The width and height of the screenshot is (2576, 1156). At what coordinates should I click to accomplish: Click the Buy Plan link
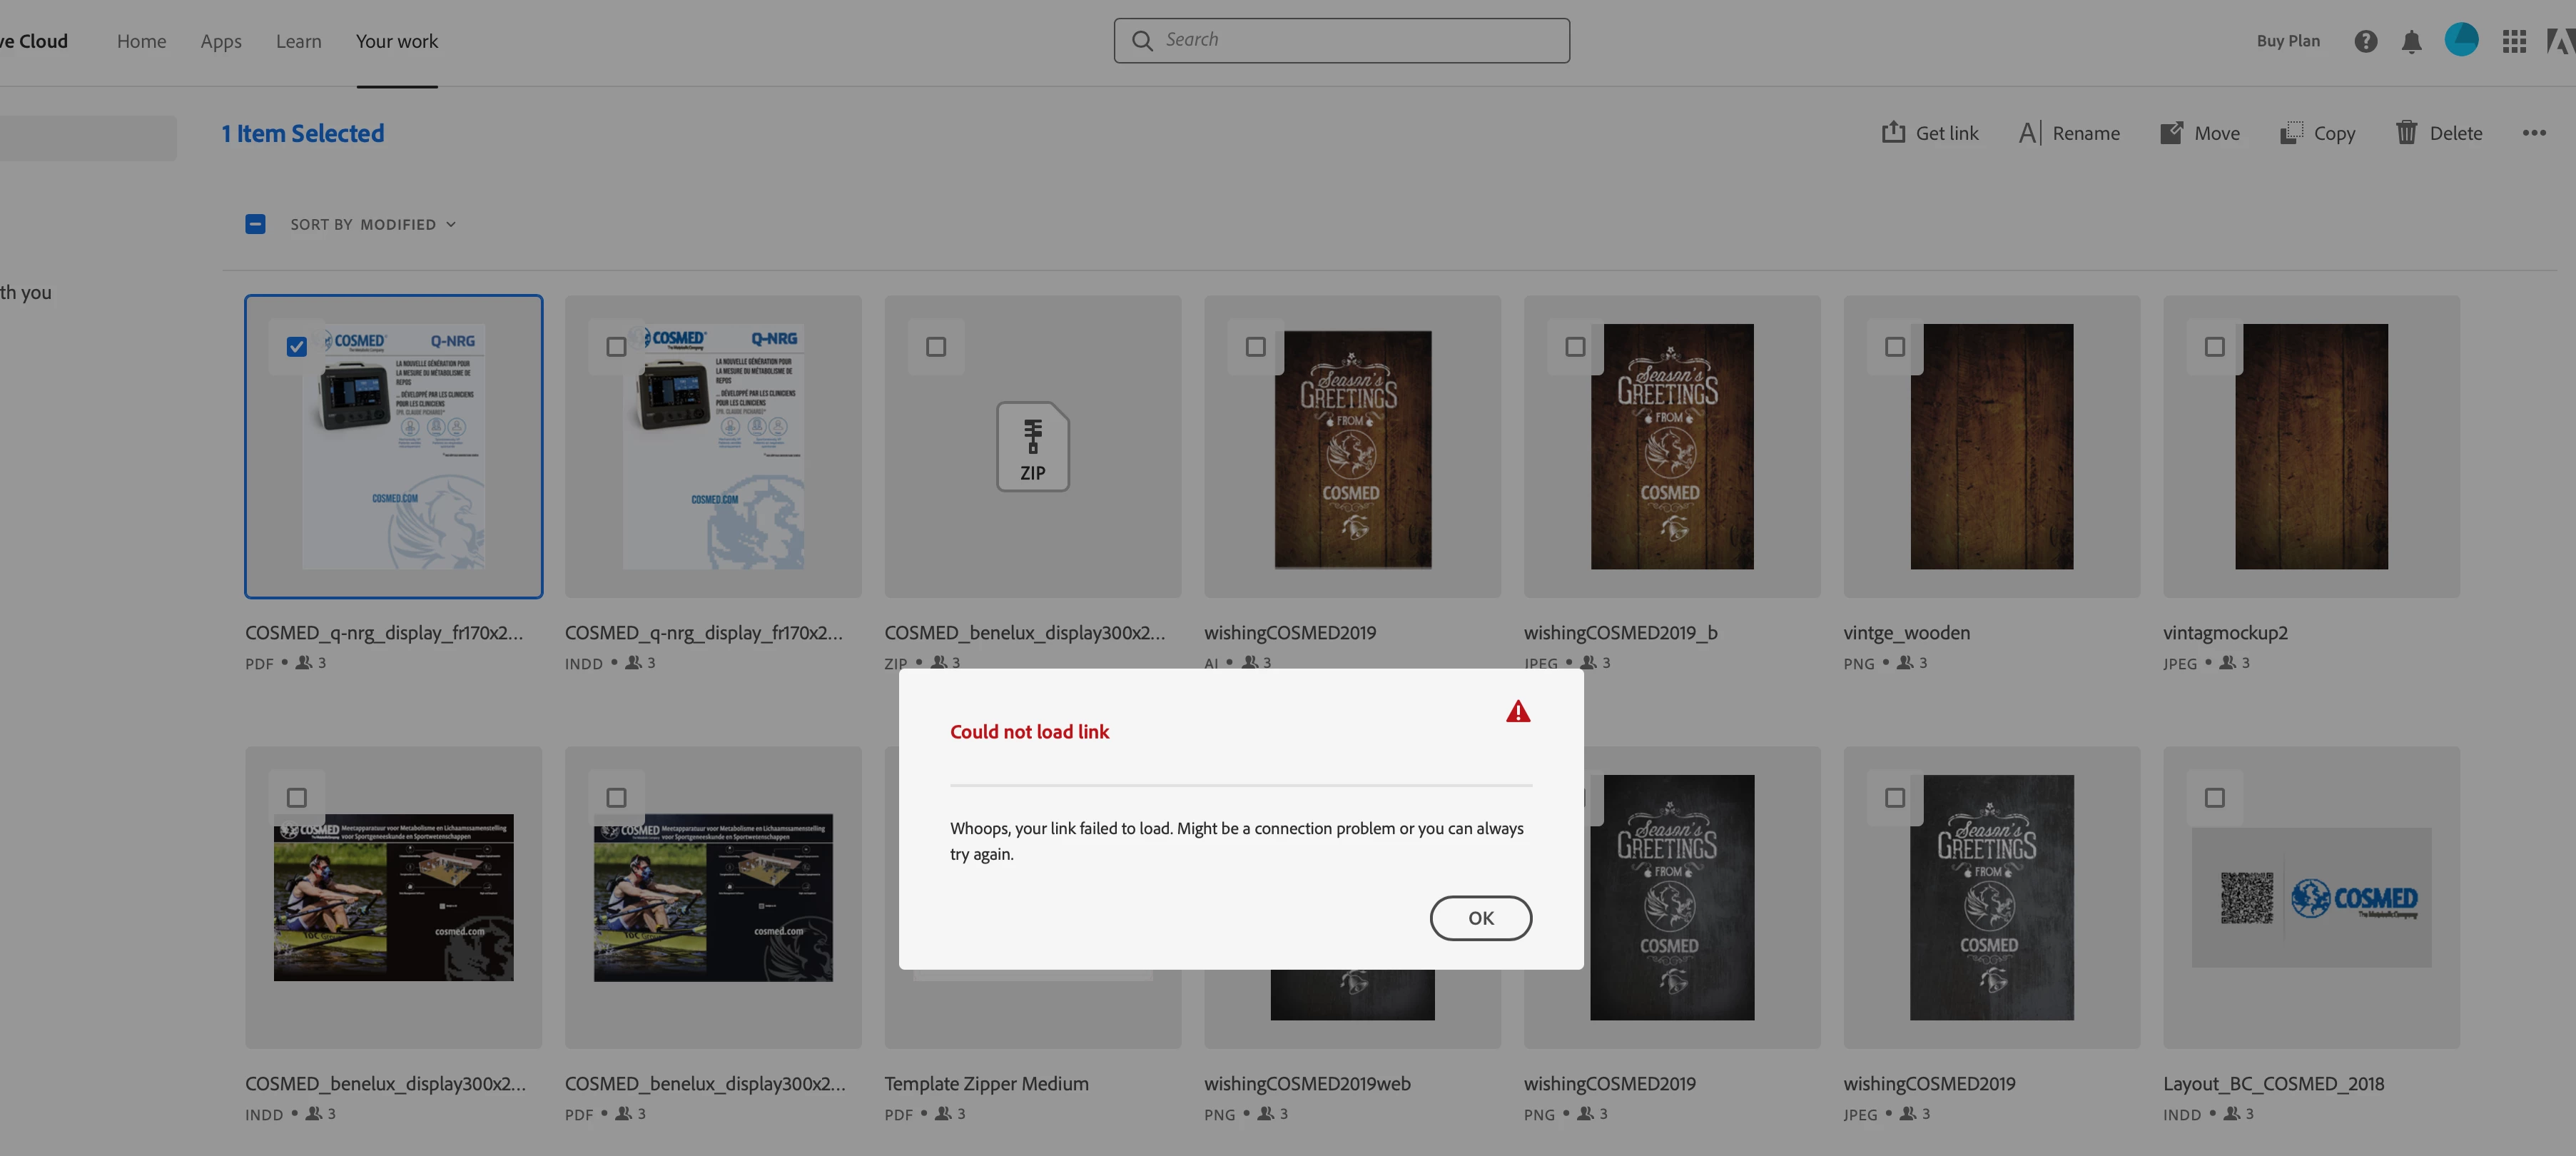point(2288,41)
